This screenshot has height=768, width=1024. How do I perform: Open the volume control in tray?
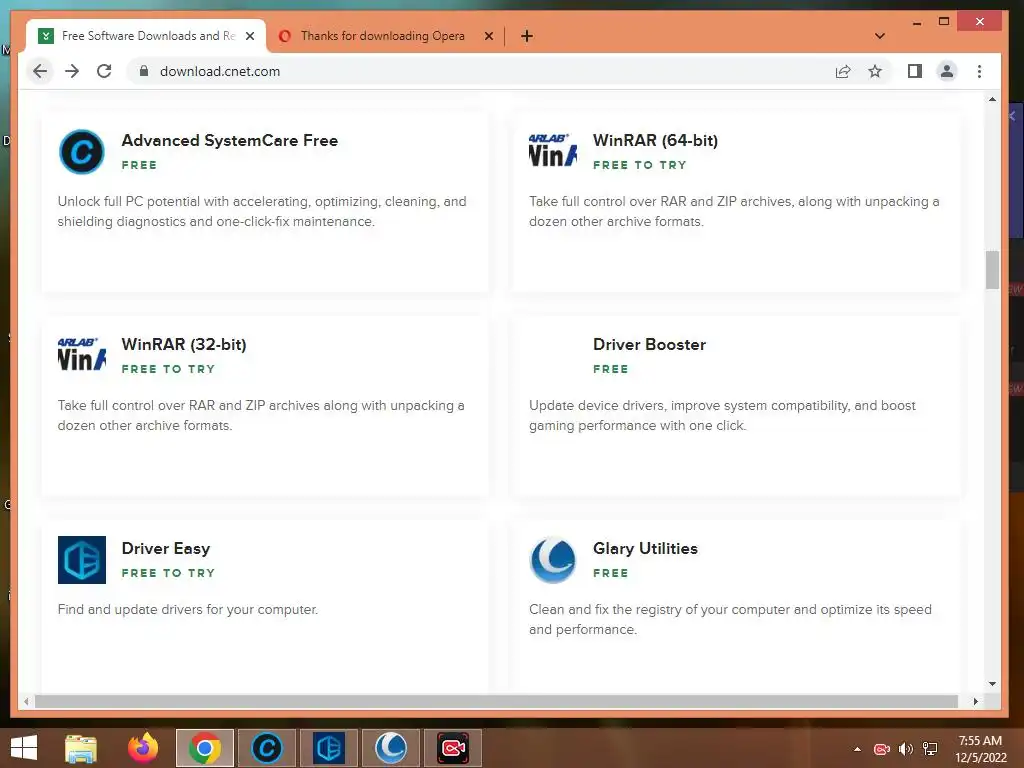tap(906, 749)
